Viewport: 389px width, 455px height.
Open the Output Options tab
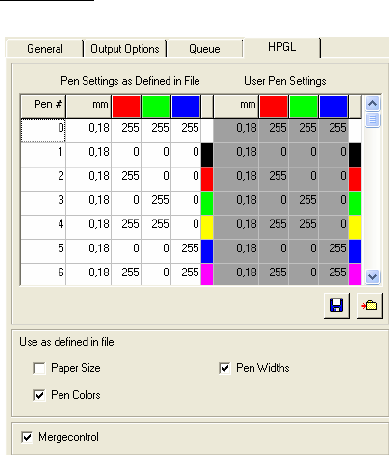click(125, 49)
